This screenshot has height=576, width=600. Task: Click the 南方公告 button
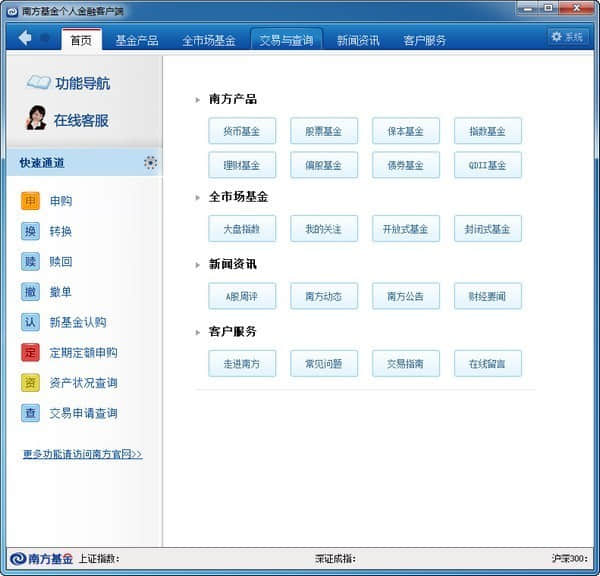[406, 296]
